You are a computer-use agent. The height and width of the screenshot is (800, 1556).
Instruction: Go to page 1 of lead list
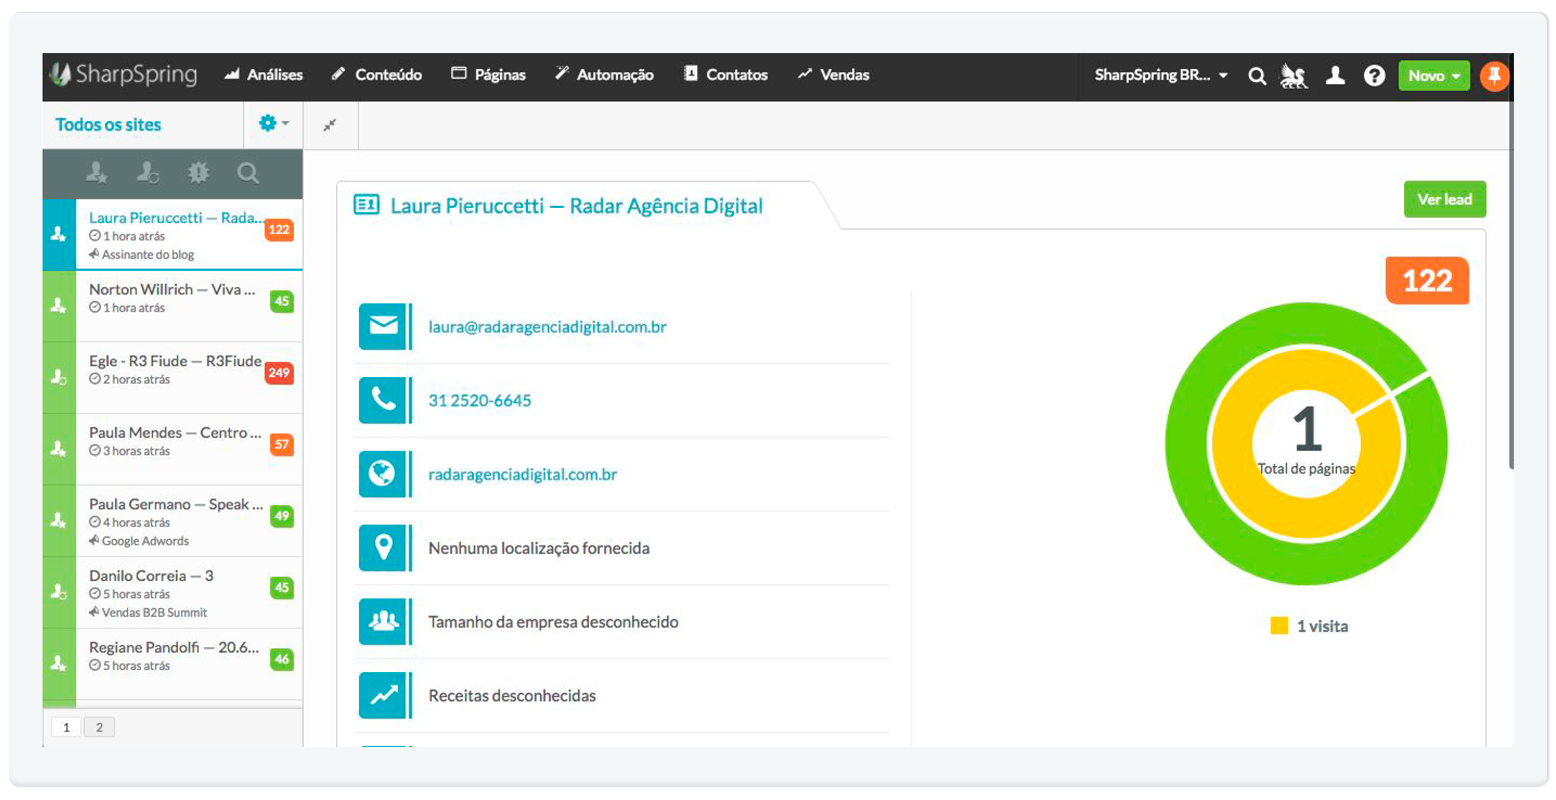point(66,727)
